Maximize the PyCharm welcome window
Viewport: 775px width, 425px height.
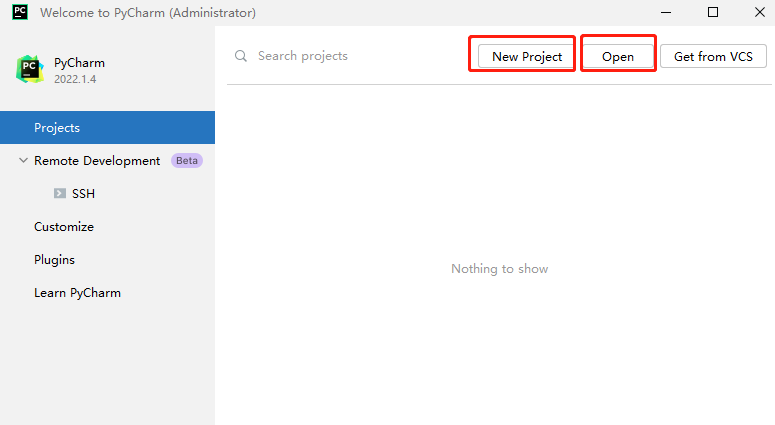(x=713, y=12)
